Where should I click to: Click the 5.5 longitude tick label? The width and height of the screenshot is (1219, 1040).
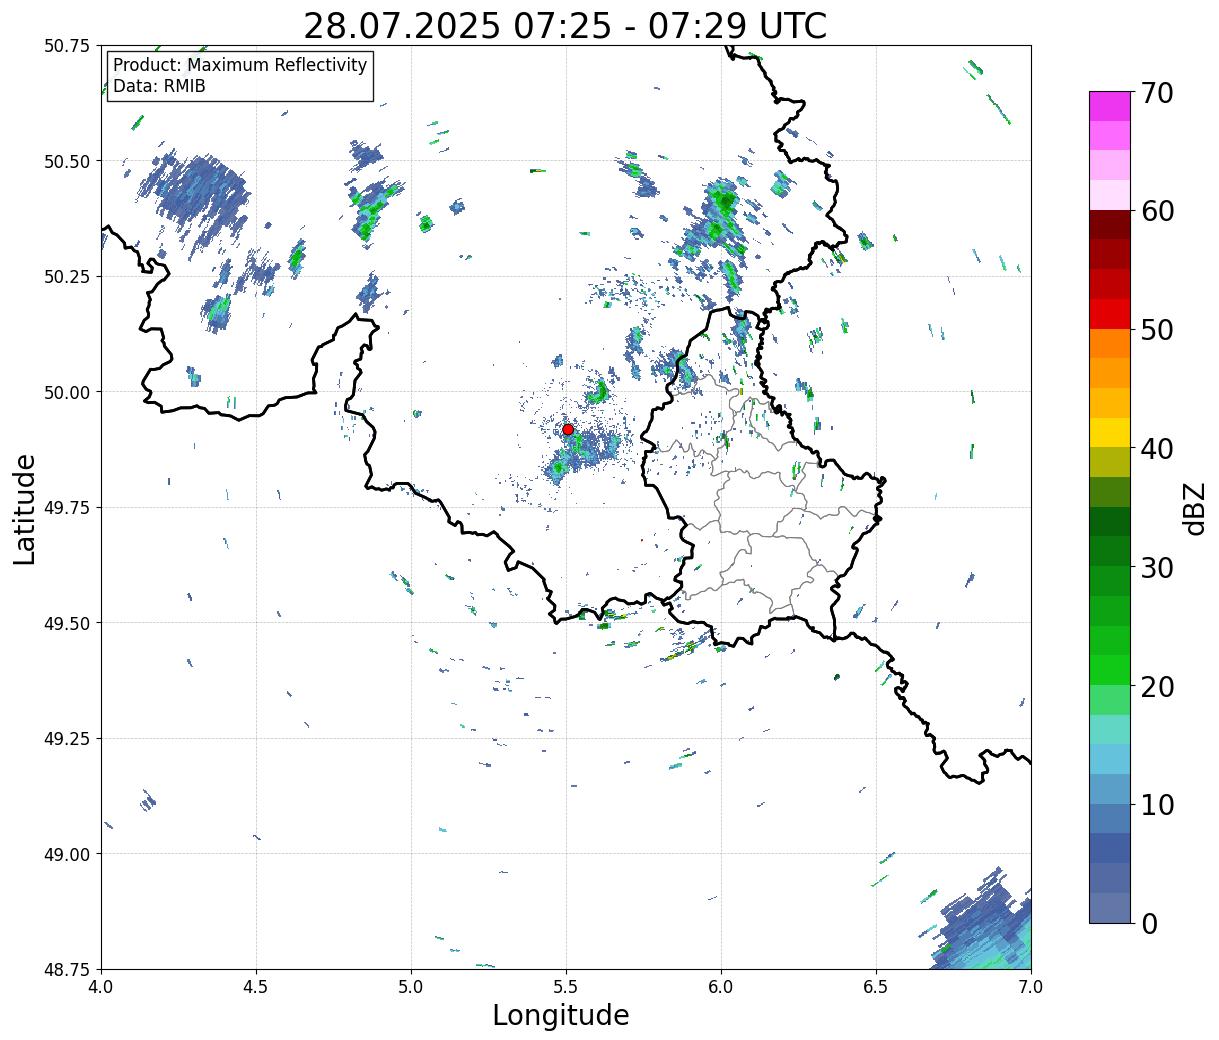566,987
